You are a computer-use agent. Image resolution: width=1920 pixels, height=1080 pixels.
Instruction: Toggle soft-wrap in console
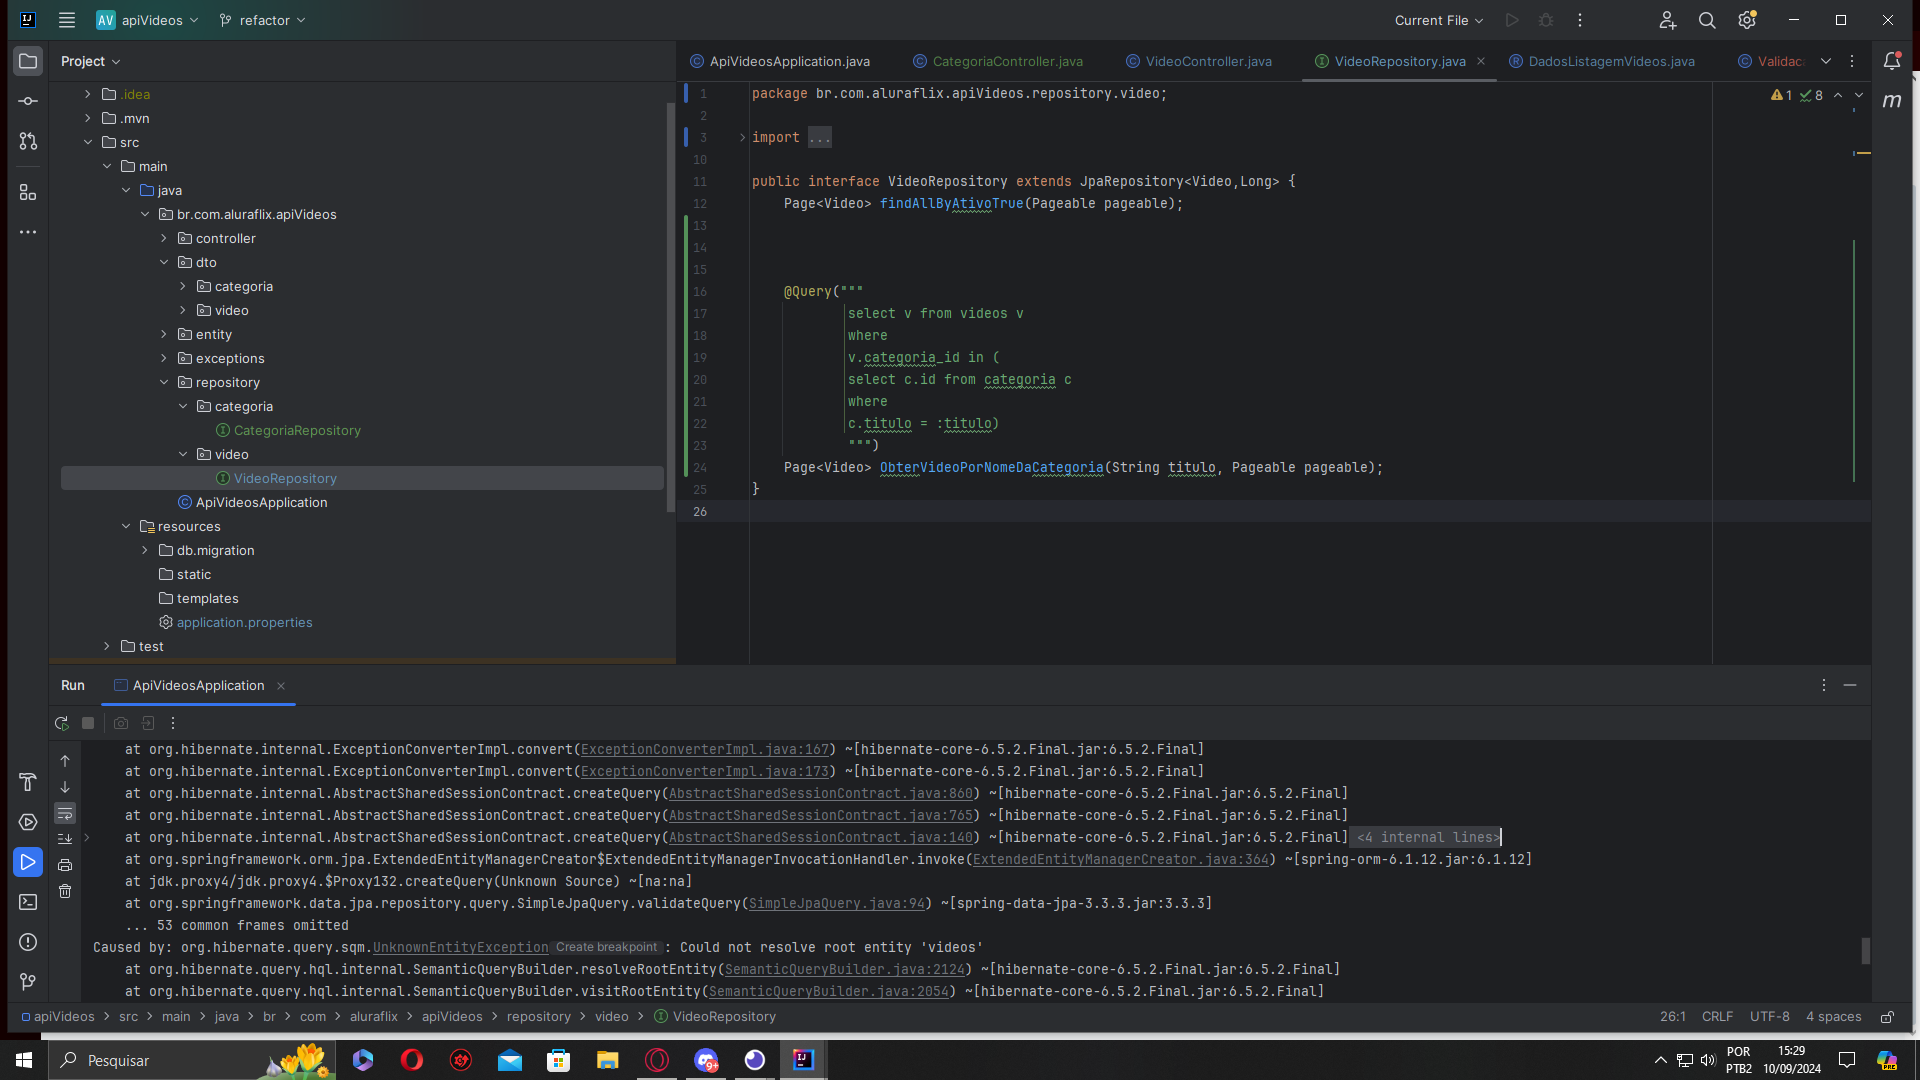(x=65, y=813)
